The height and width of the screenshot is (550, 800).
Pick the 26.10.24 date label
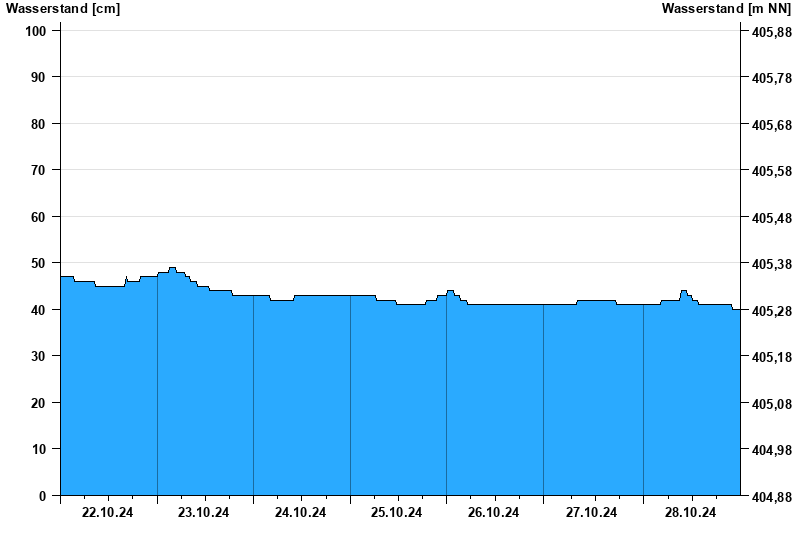point(493,513)
